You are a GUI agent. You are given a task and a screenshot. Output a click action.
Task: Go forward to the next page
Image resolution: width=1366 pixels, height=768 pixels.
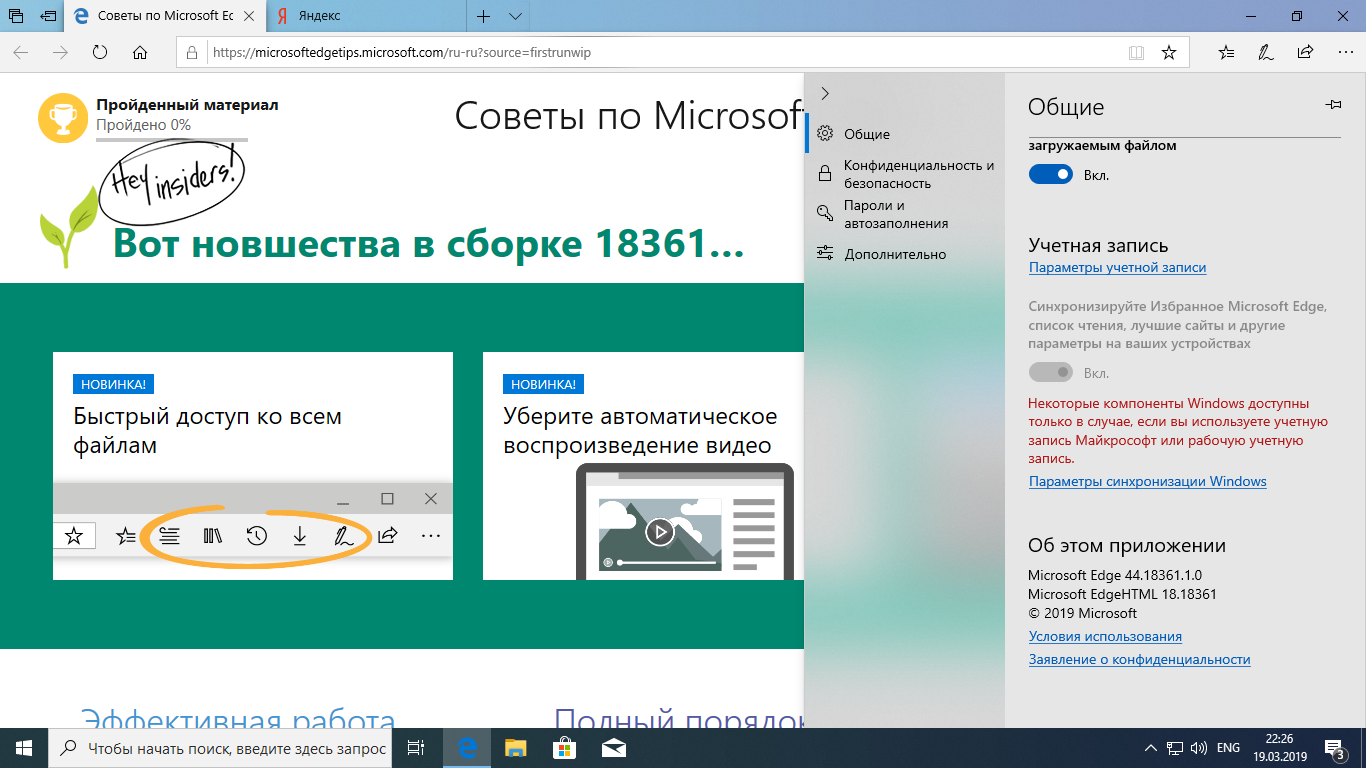point(60,52)
